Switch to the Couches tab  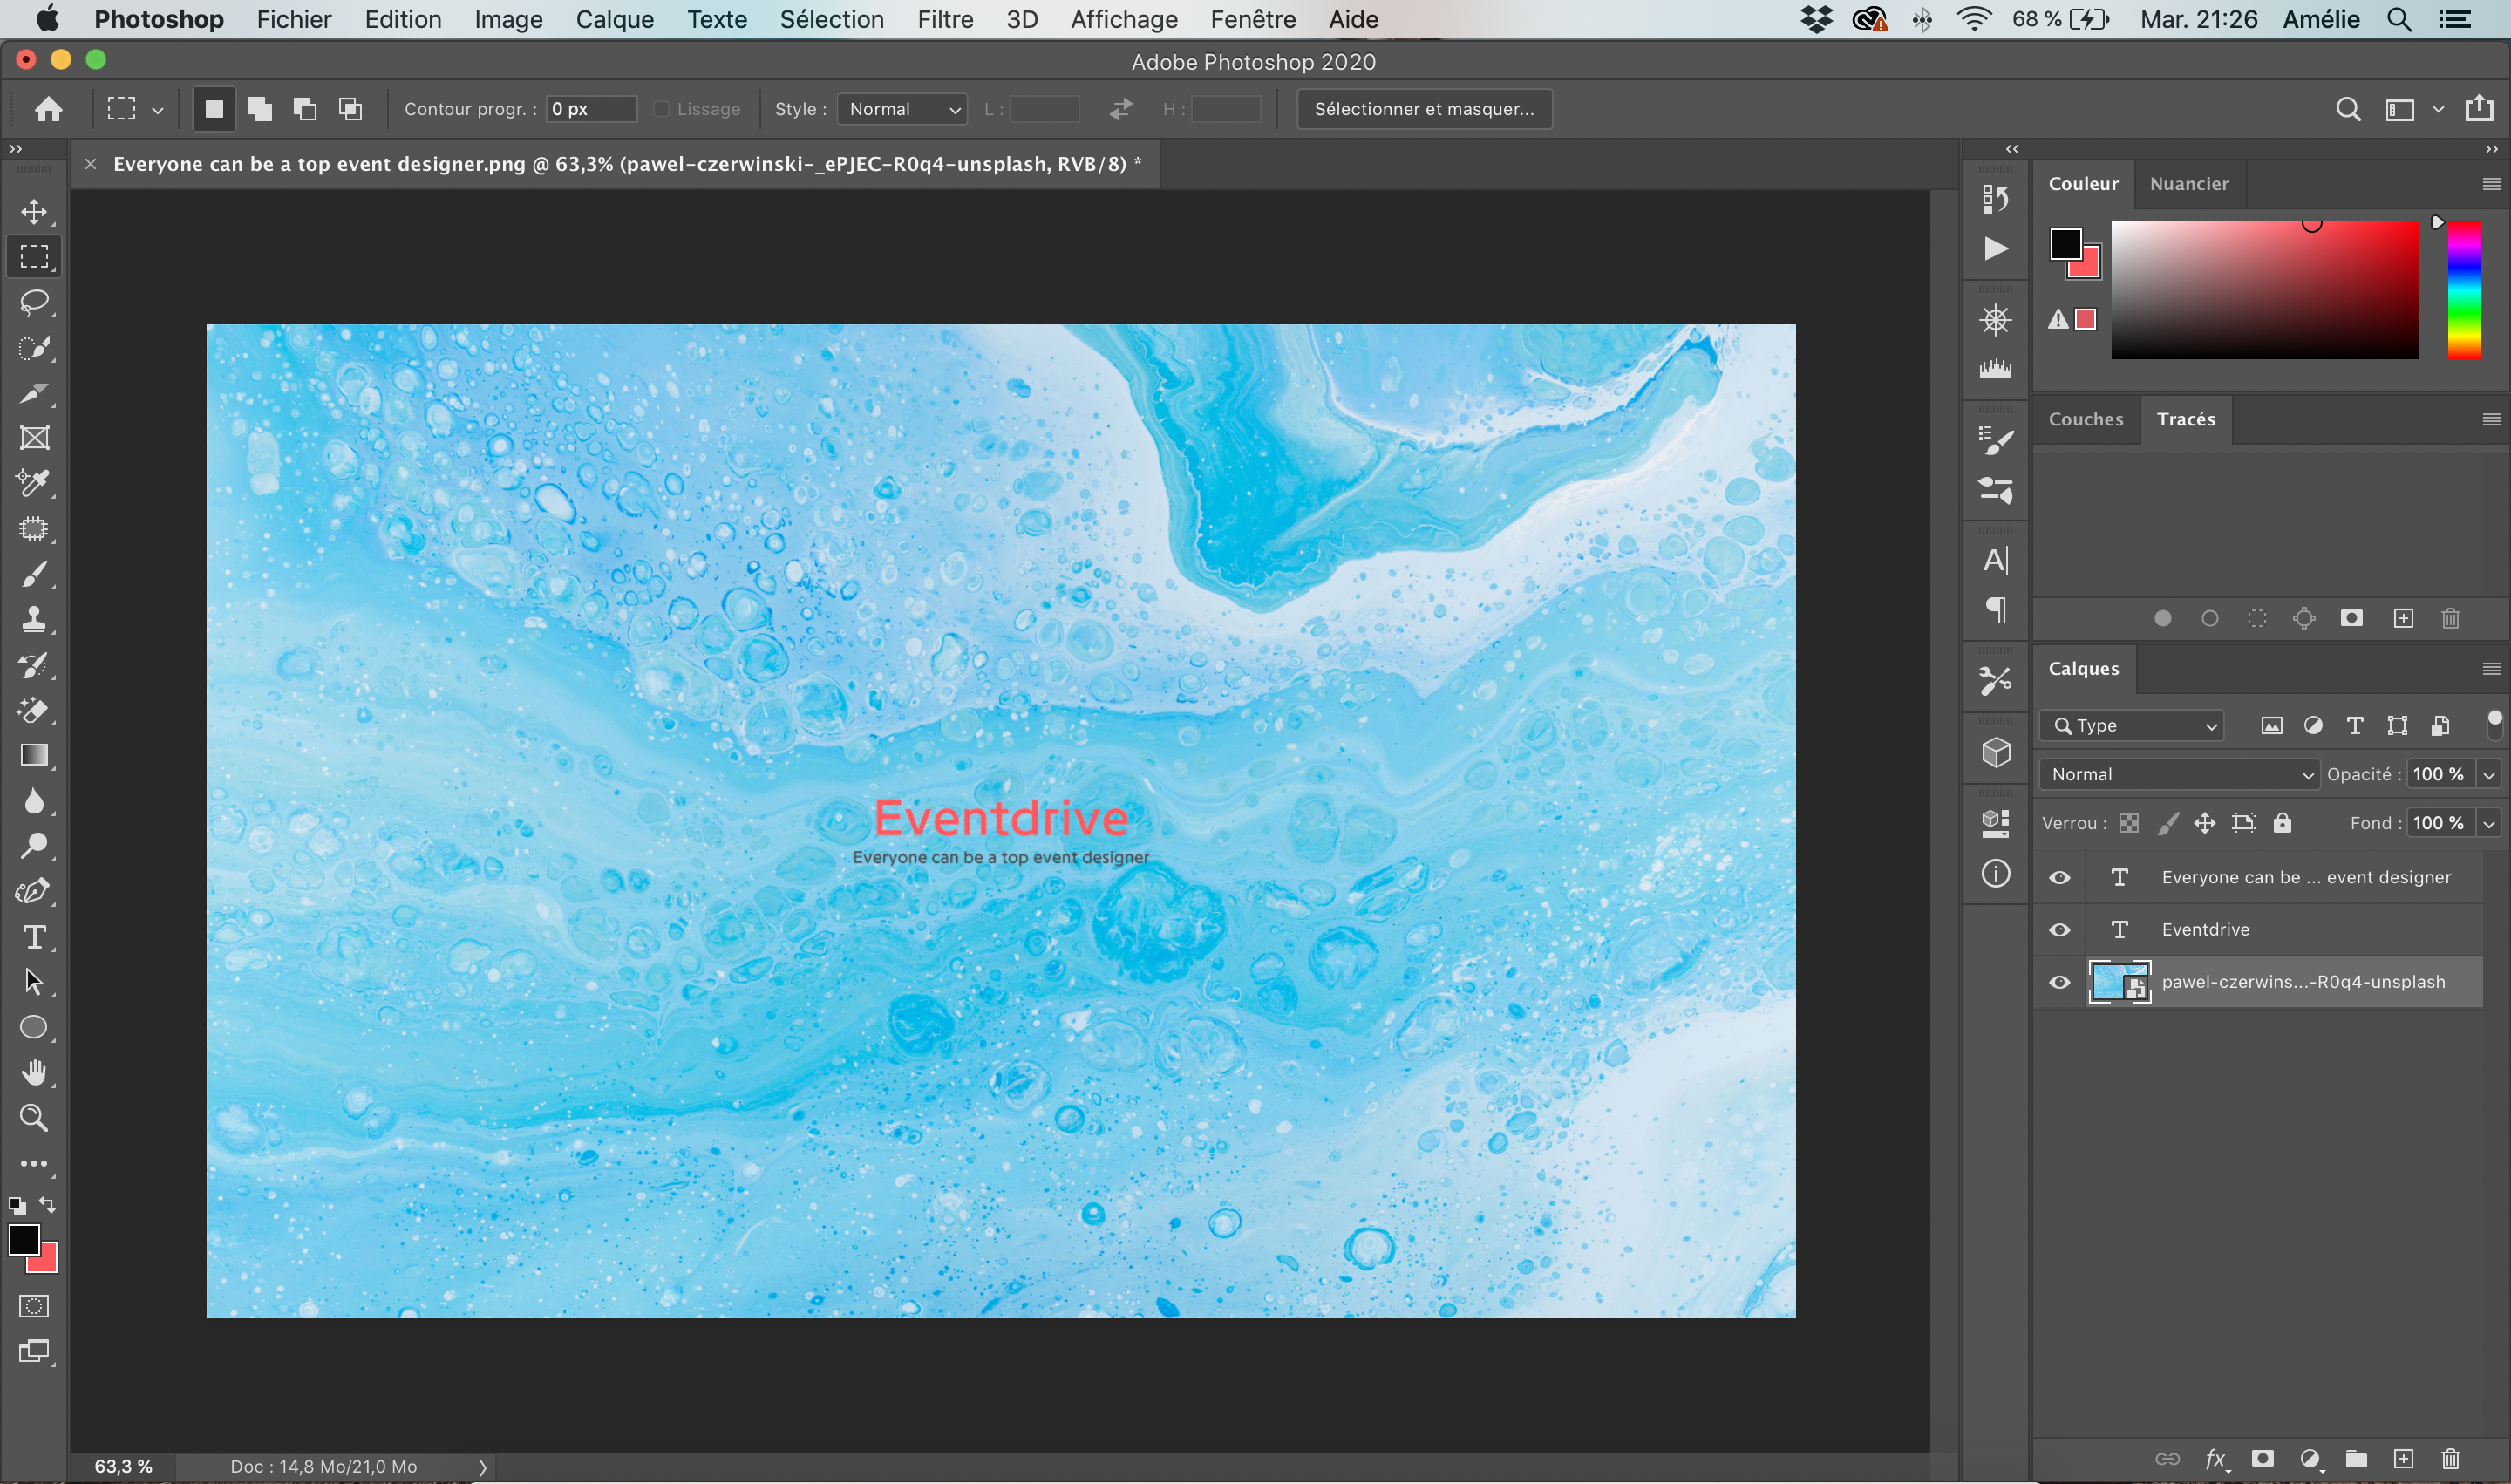(x=2085, y=420)
